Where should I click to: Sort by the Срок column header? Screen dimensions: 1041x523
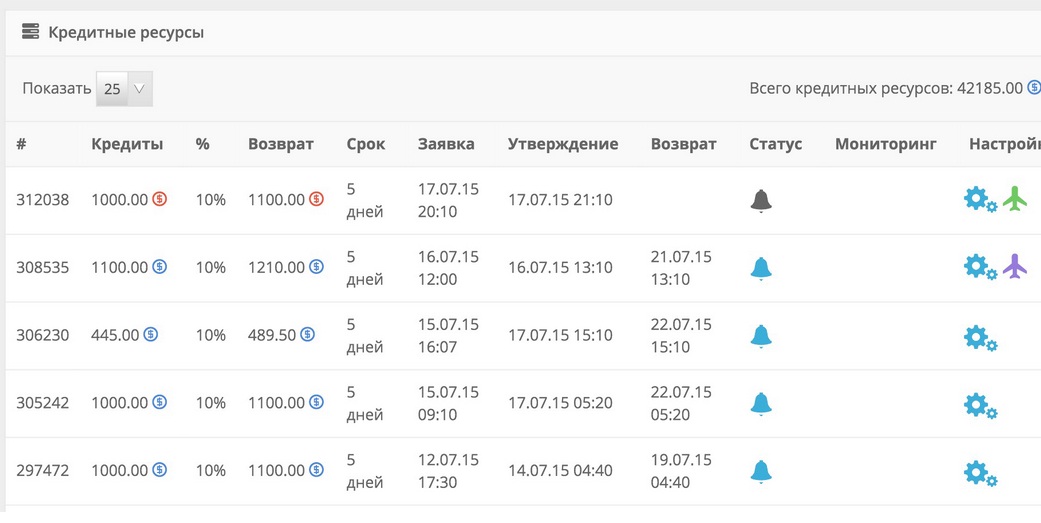click(x=365, y=144)
